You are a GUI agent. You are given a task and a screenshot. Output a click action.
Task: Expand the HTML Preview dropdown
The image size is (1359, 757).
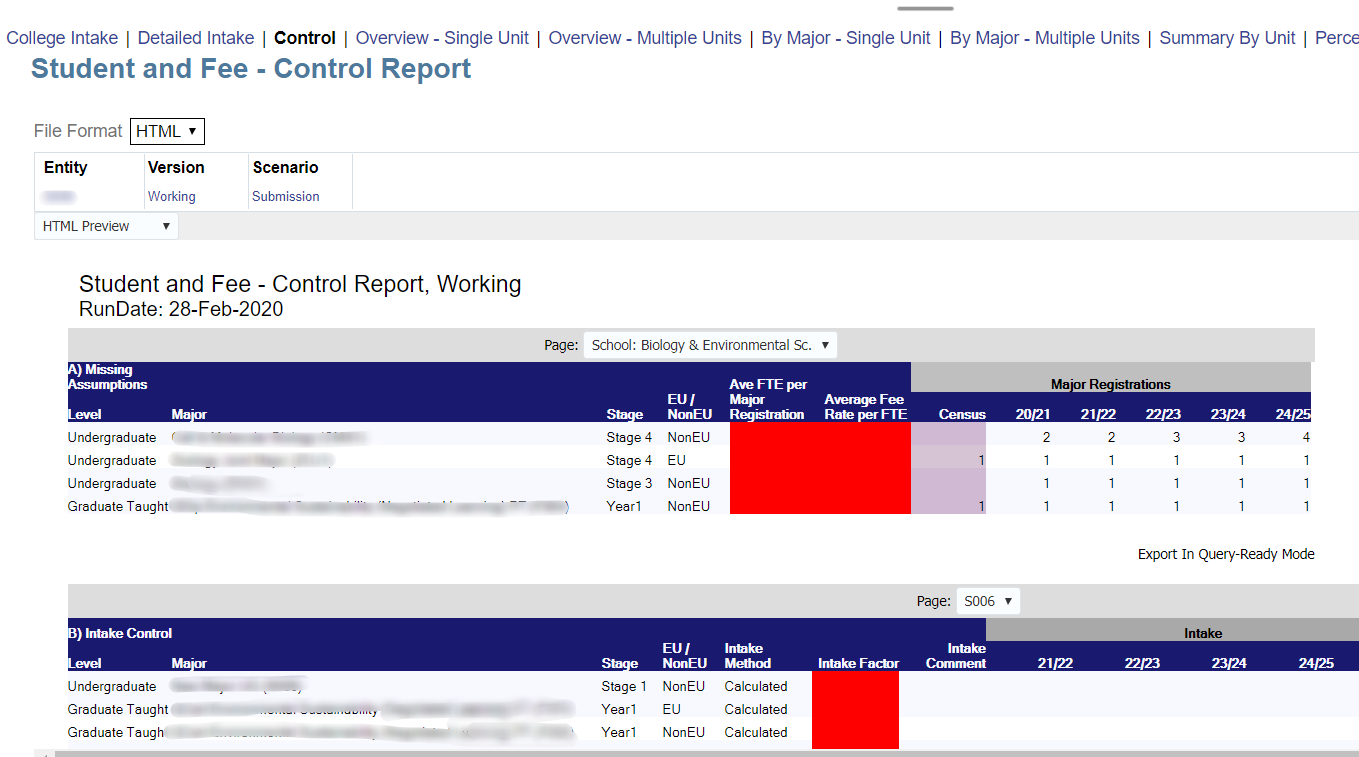[106, 226]
